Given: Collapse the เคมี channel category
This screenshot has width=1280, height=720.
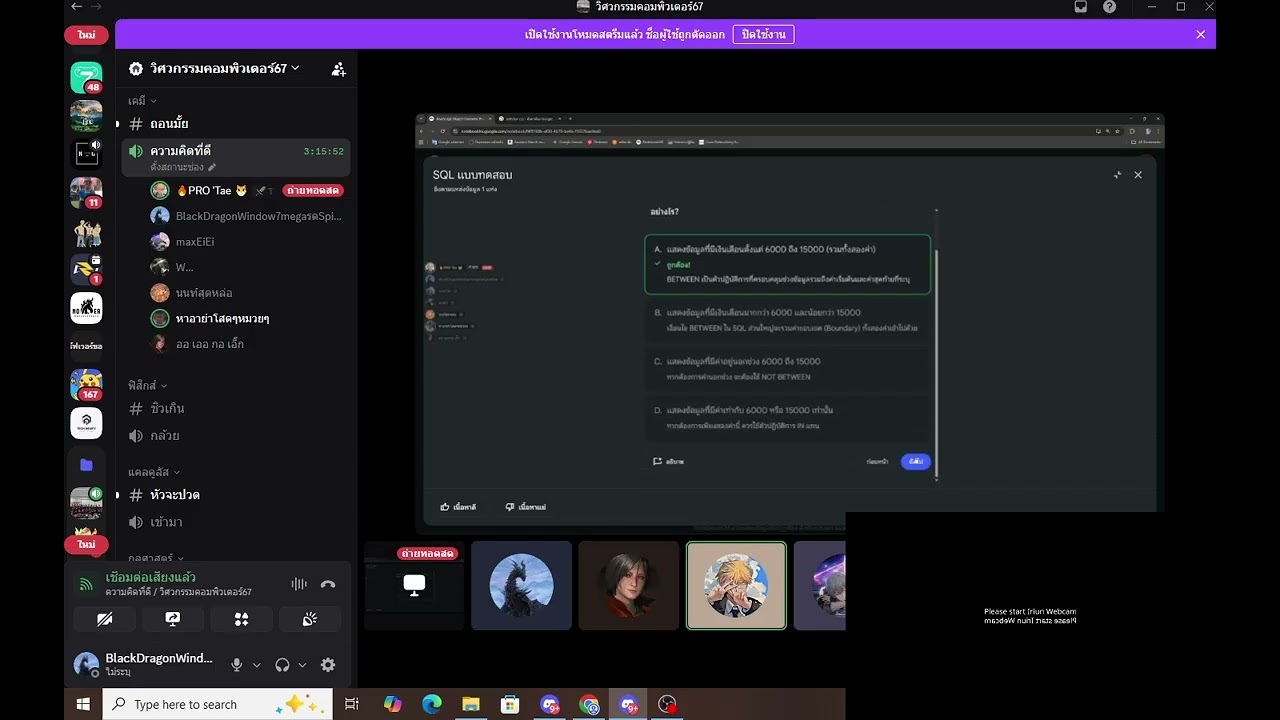Looking at the screenshot, I should [x=142, y=101].
